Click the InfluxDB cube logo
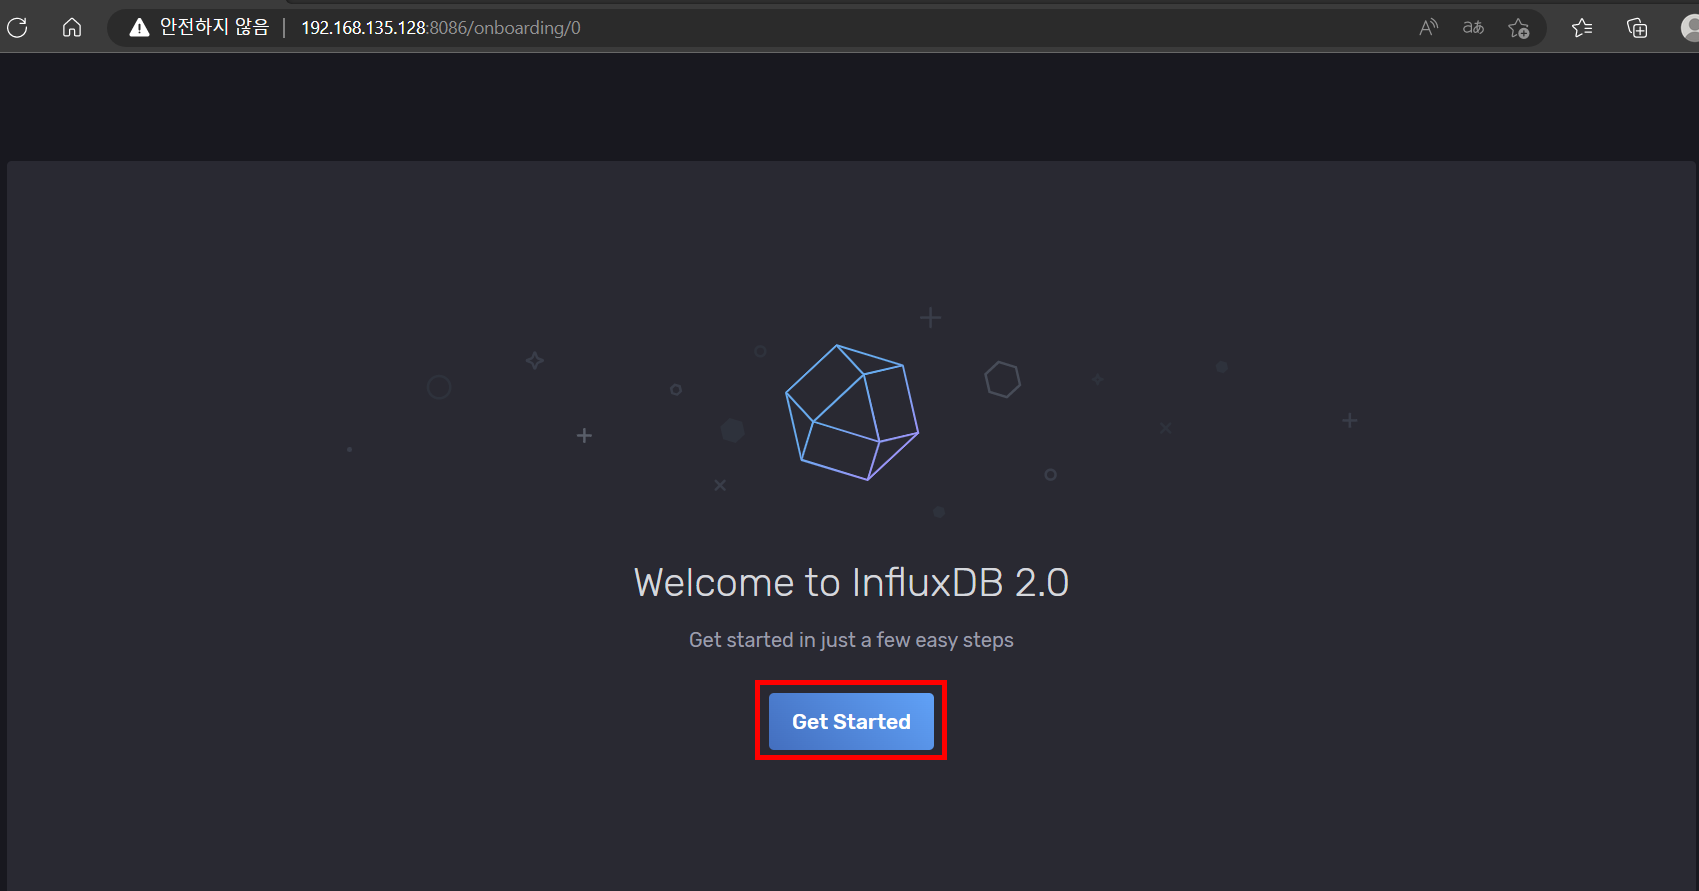1699x891 pixels. (851, 412)
